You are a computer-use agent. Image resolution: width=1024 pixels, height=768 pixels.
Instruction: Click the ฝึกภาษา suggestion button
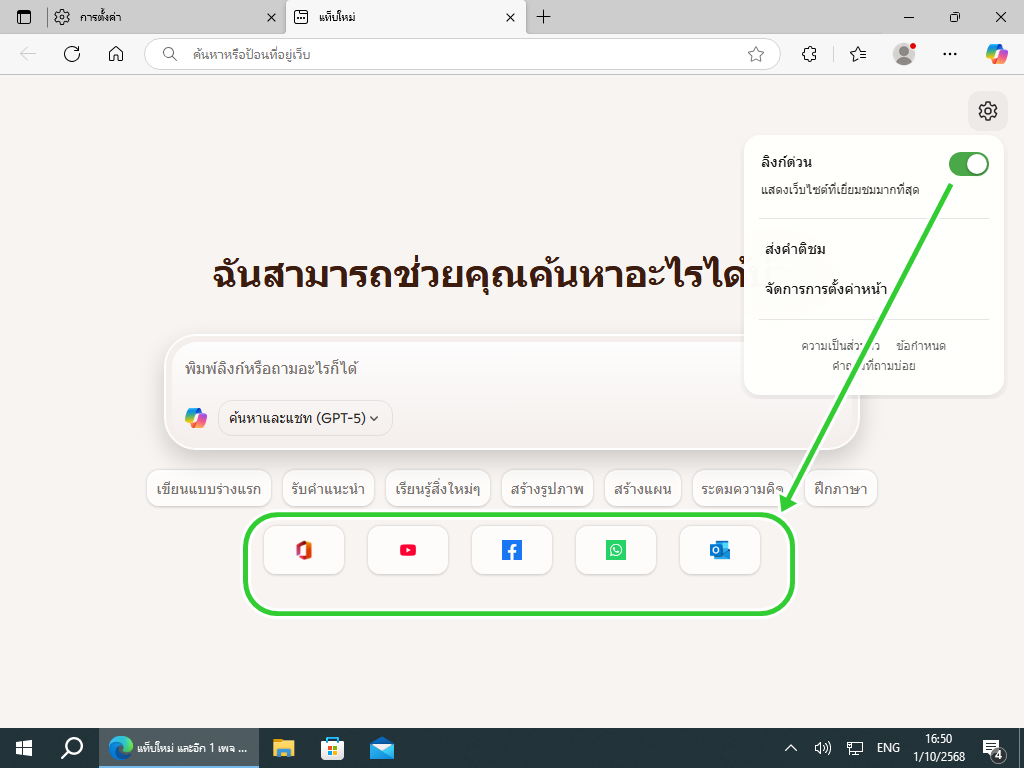(x=840, y=490)
